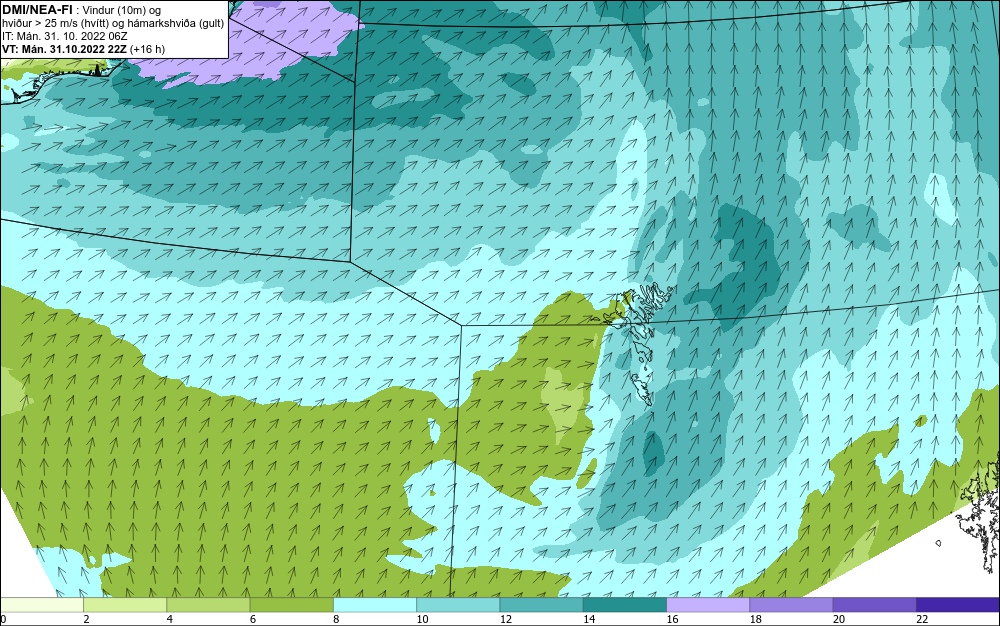This screenshot has height=626, width=1000.
Task: Click the legend scale label '22'
Action: (x=922, y=619)
